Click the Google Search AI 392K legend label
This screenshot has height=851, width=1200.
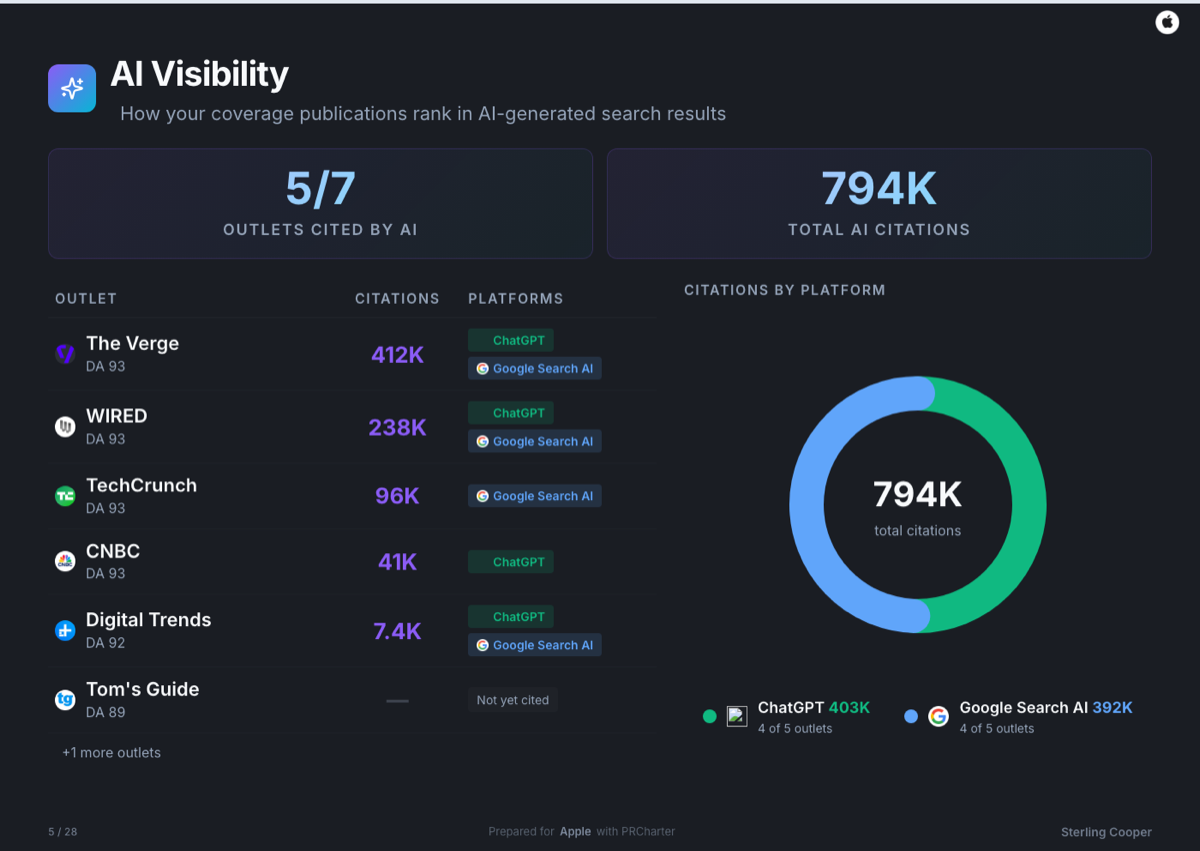pyautogui.click(x=1046, y=707)
